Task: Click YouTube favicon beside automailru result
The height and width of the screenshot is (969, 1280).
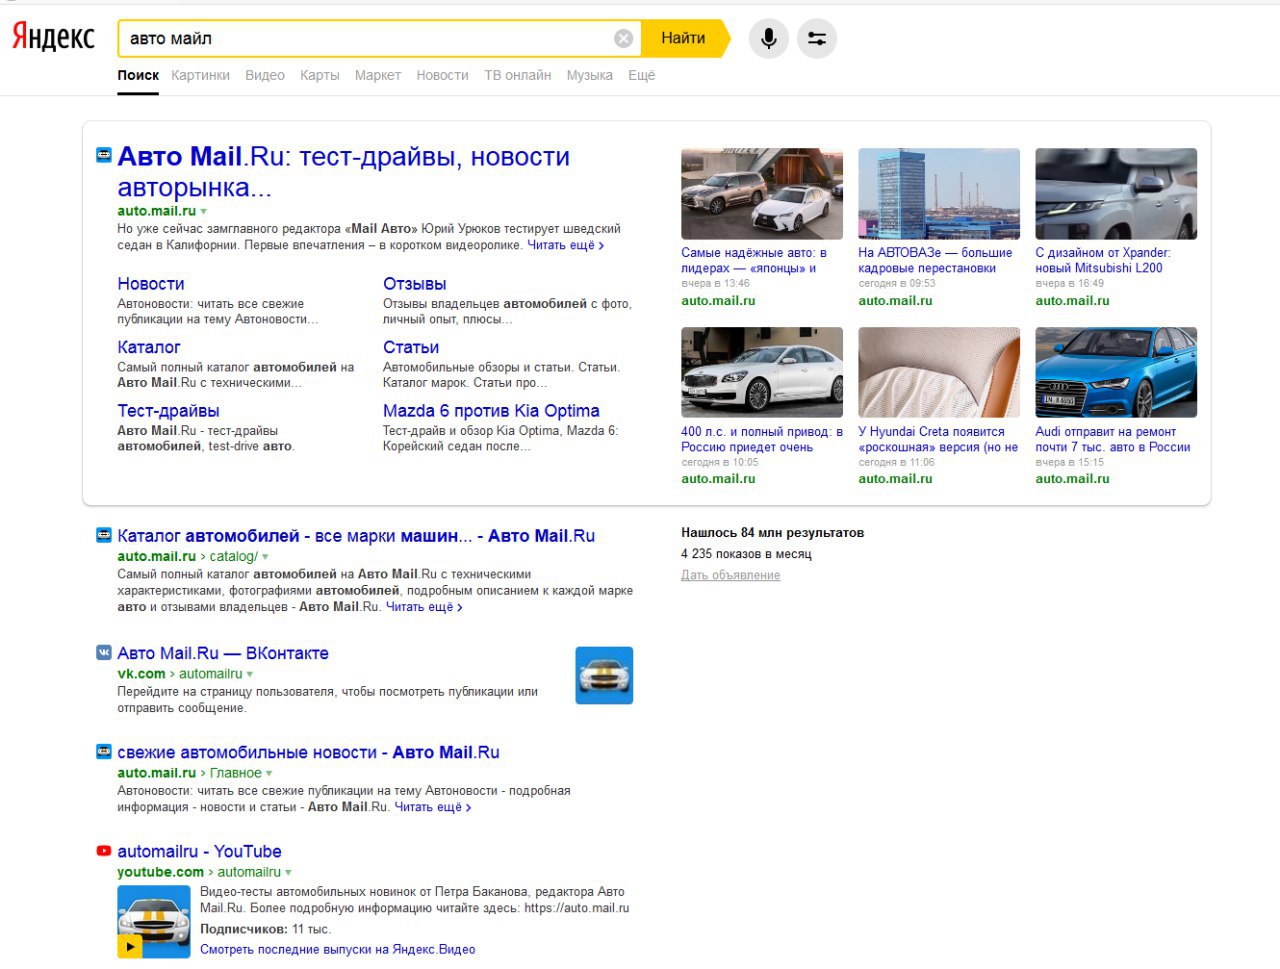Action: (x=103, y=851)
